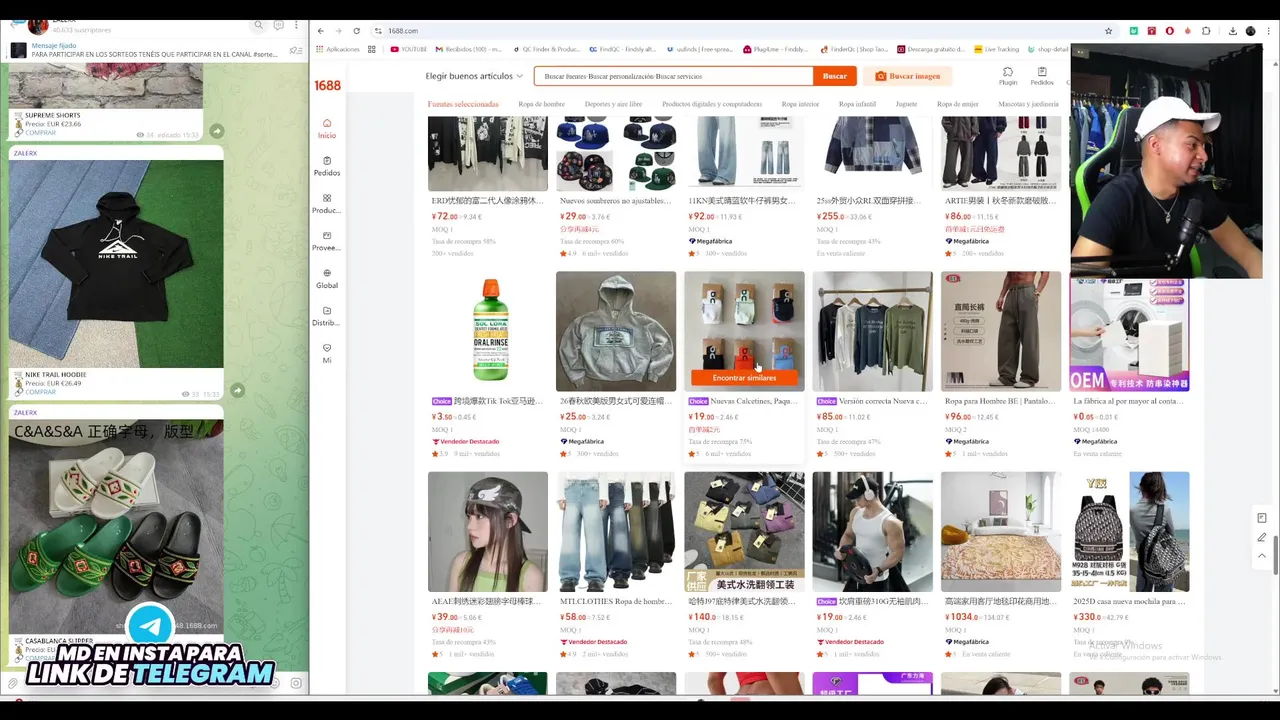Open the Juguete category
Screen dimensions: 1280x720
point(906,104)
